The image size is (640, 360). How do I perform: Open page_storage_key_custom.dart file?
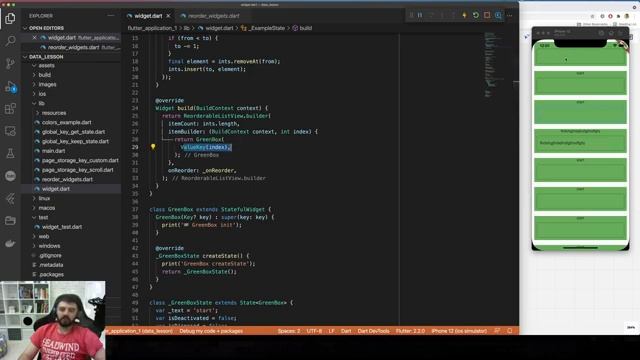80,160
